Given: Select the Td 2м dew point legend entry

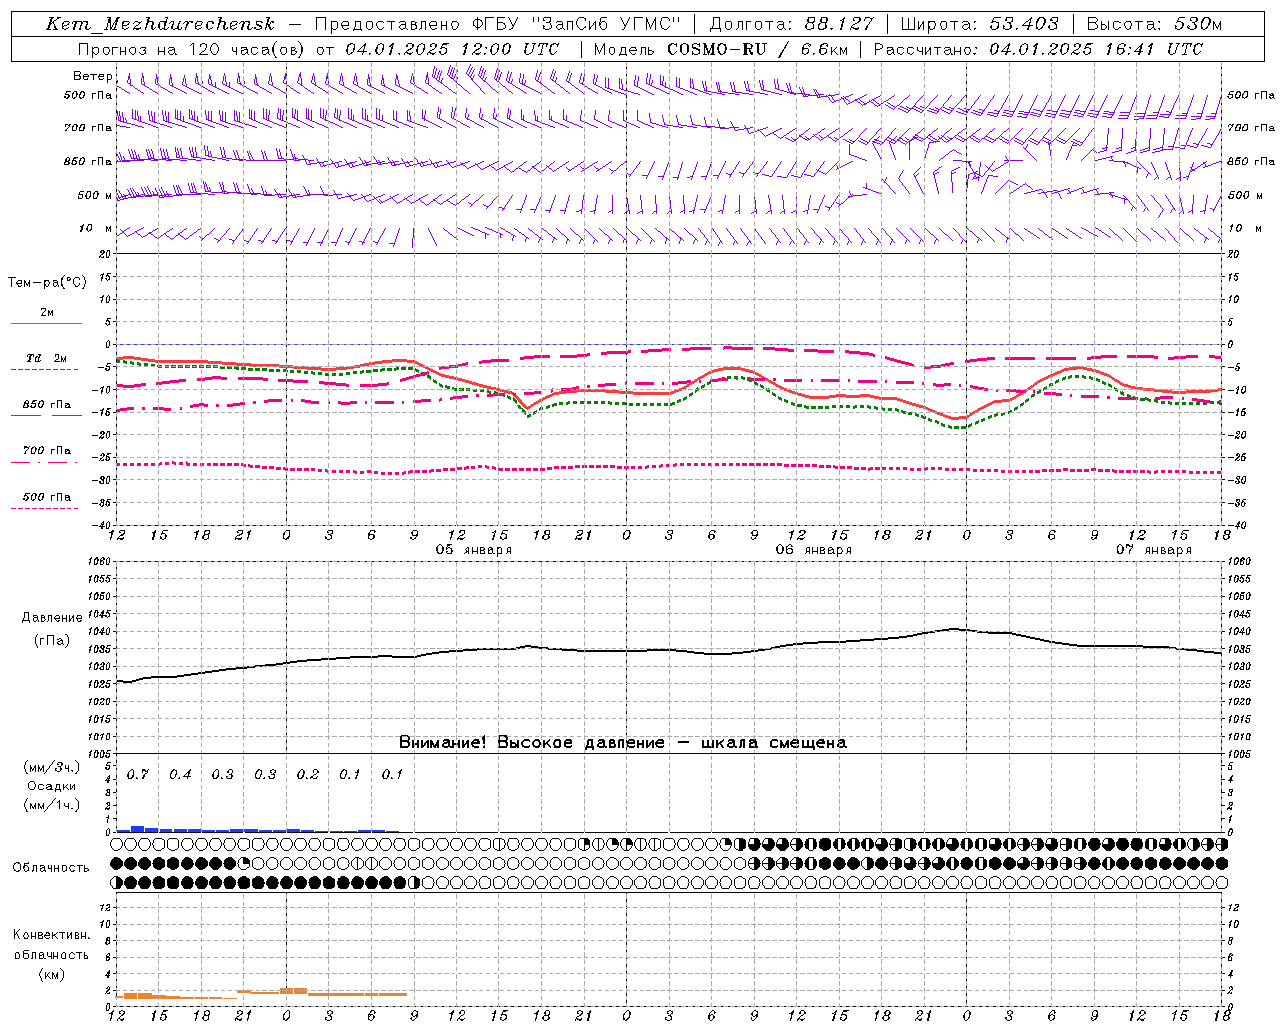Looking at the screenshot, I should pos(46,358).
